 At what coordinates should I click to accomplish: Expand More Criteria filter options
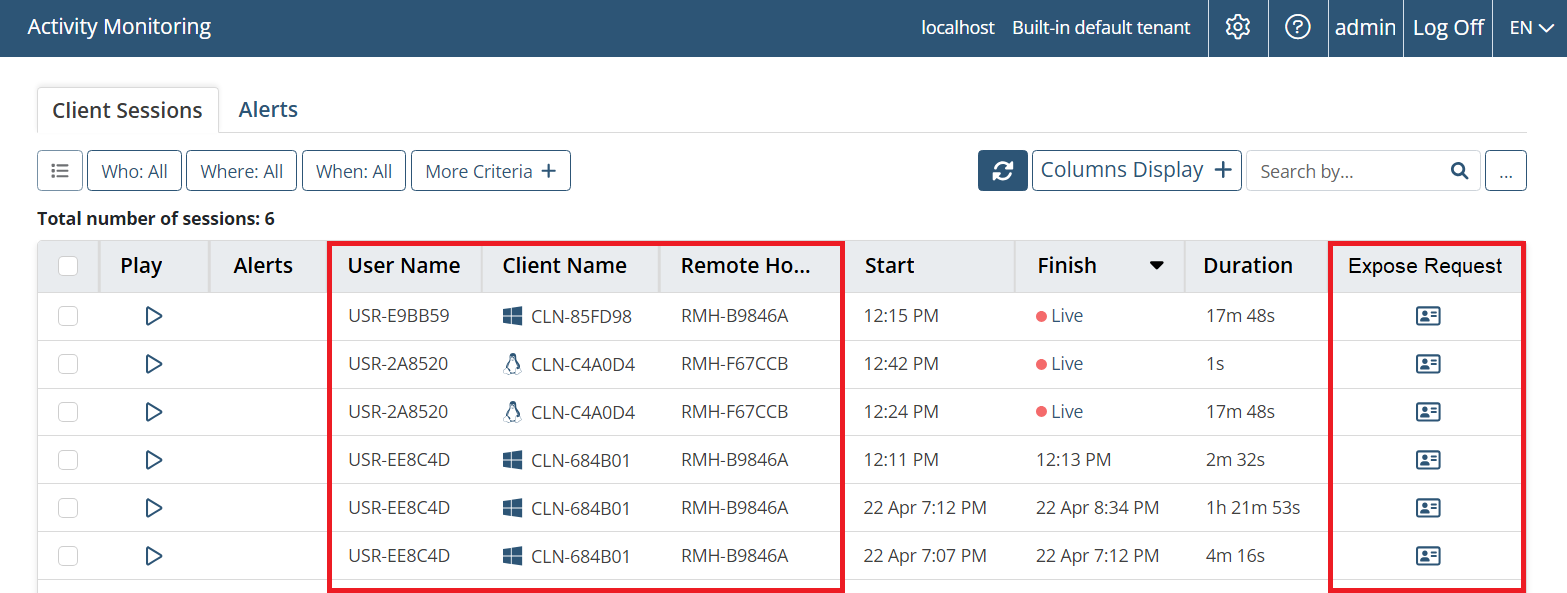click(x=490, y=171)
